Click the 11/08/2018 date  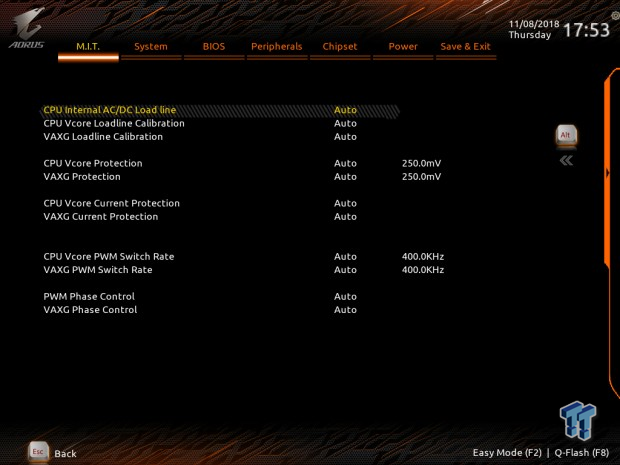(534, 24)
